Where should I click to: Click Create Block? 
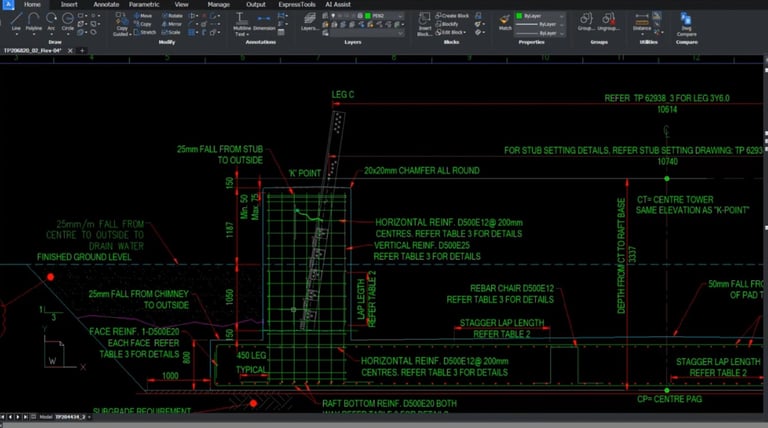(x=452, y=16)
